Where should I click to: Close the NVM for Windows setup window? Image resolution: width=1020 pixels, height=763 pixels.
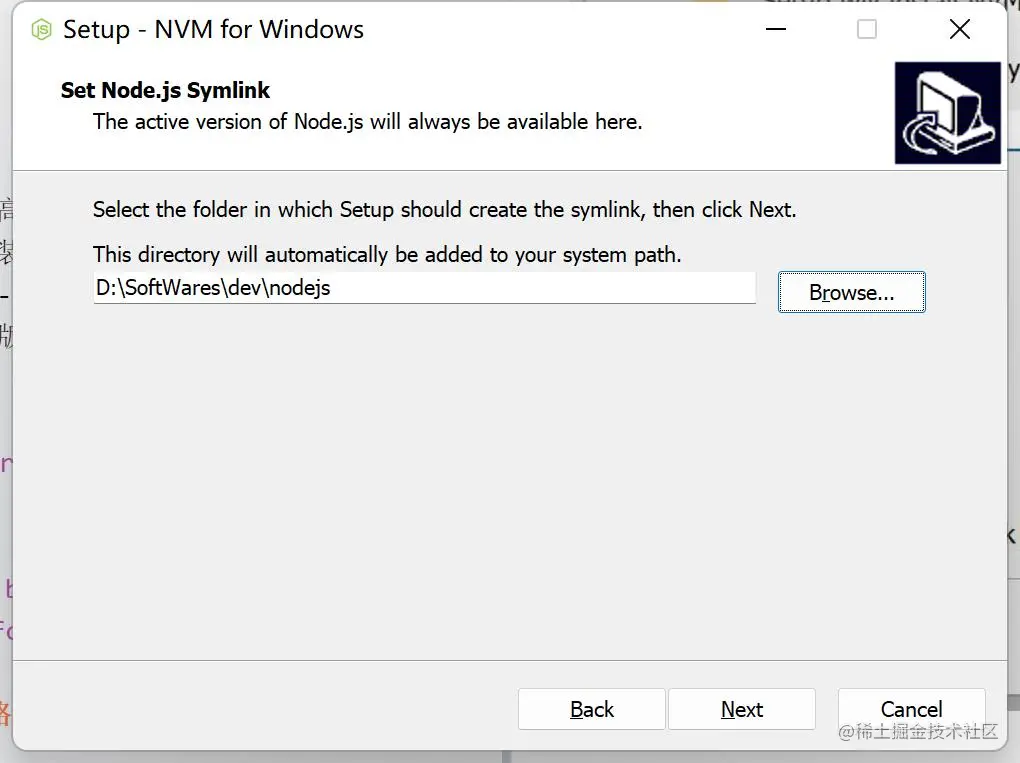click(x=959, y=30)
